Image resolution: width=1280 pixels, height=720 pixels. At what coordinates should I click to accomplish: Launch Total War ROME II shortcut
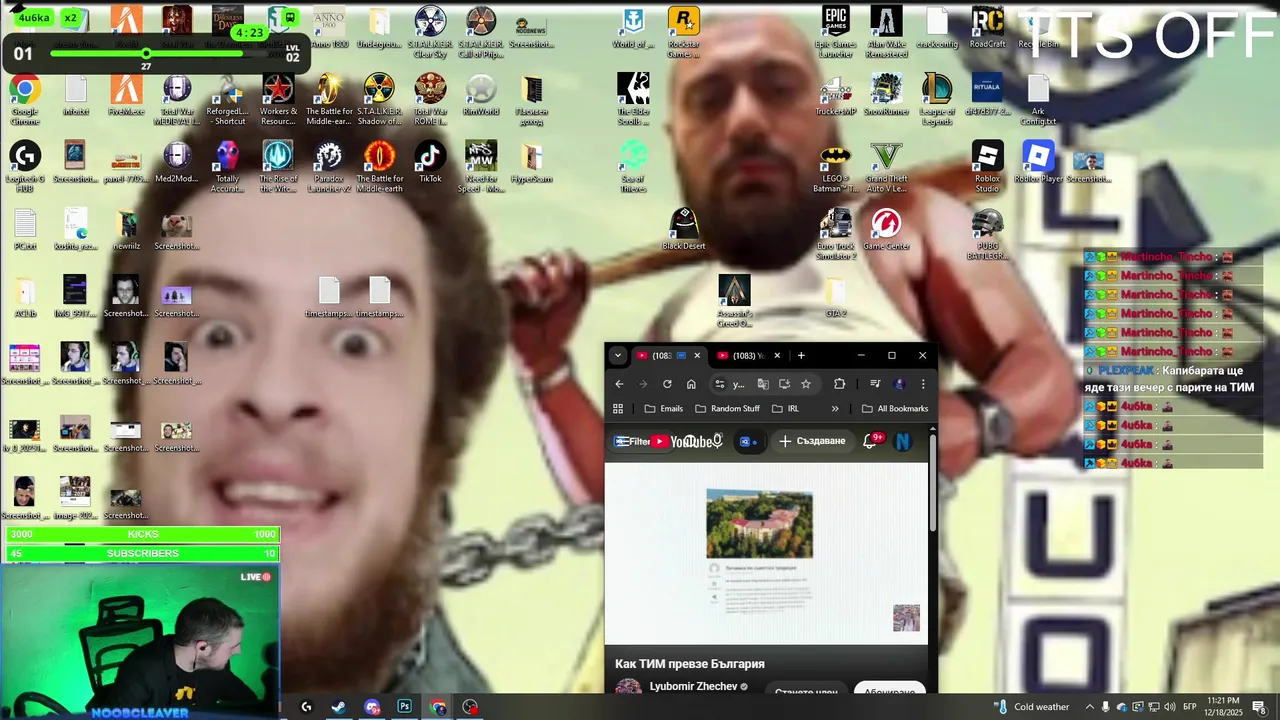coord(431,98)
